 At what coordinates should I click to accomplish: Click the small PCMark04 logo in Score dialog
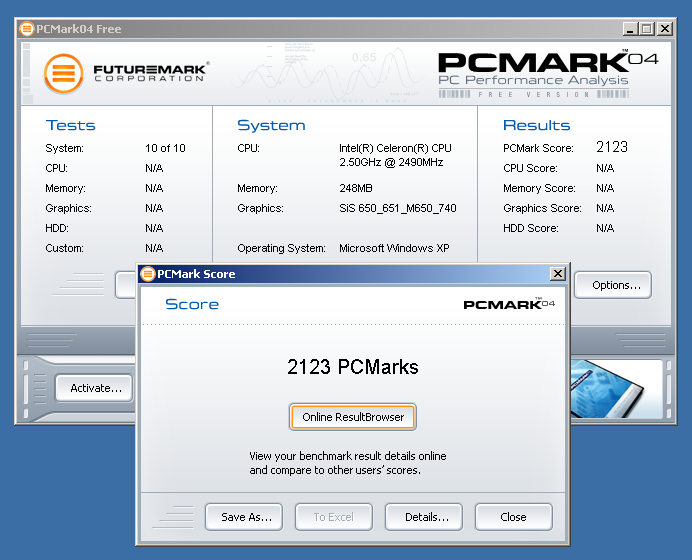coord(509,304)
